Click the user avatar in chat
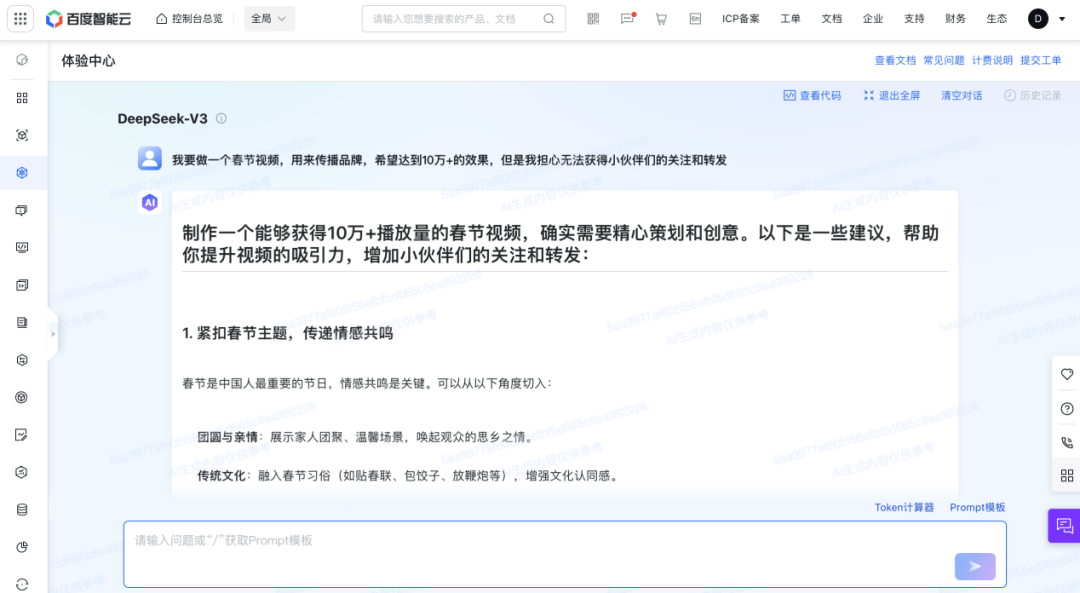The image size is (1080, 593). [149, 158]
